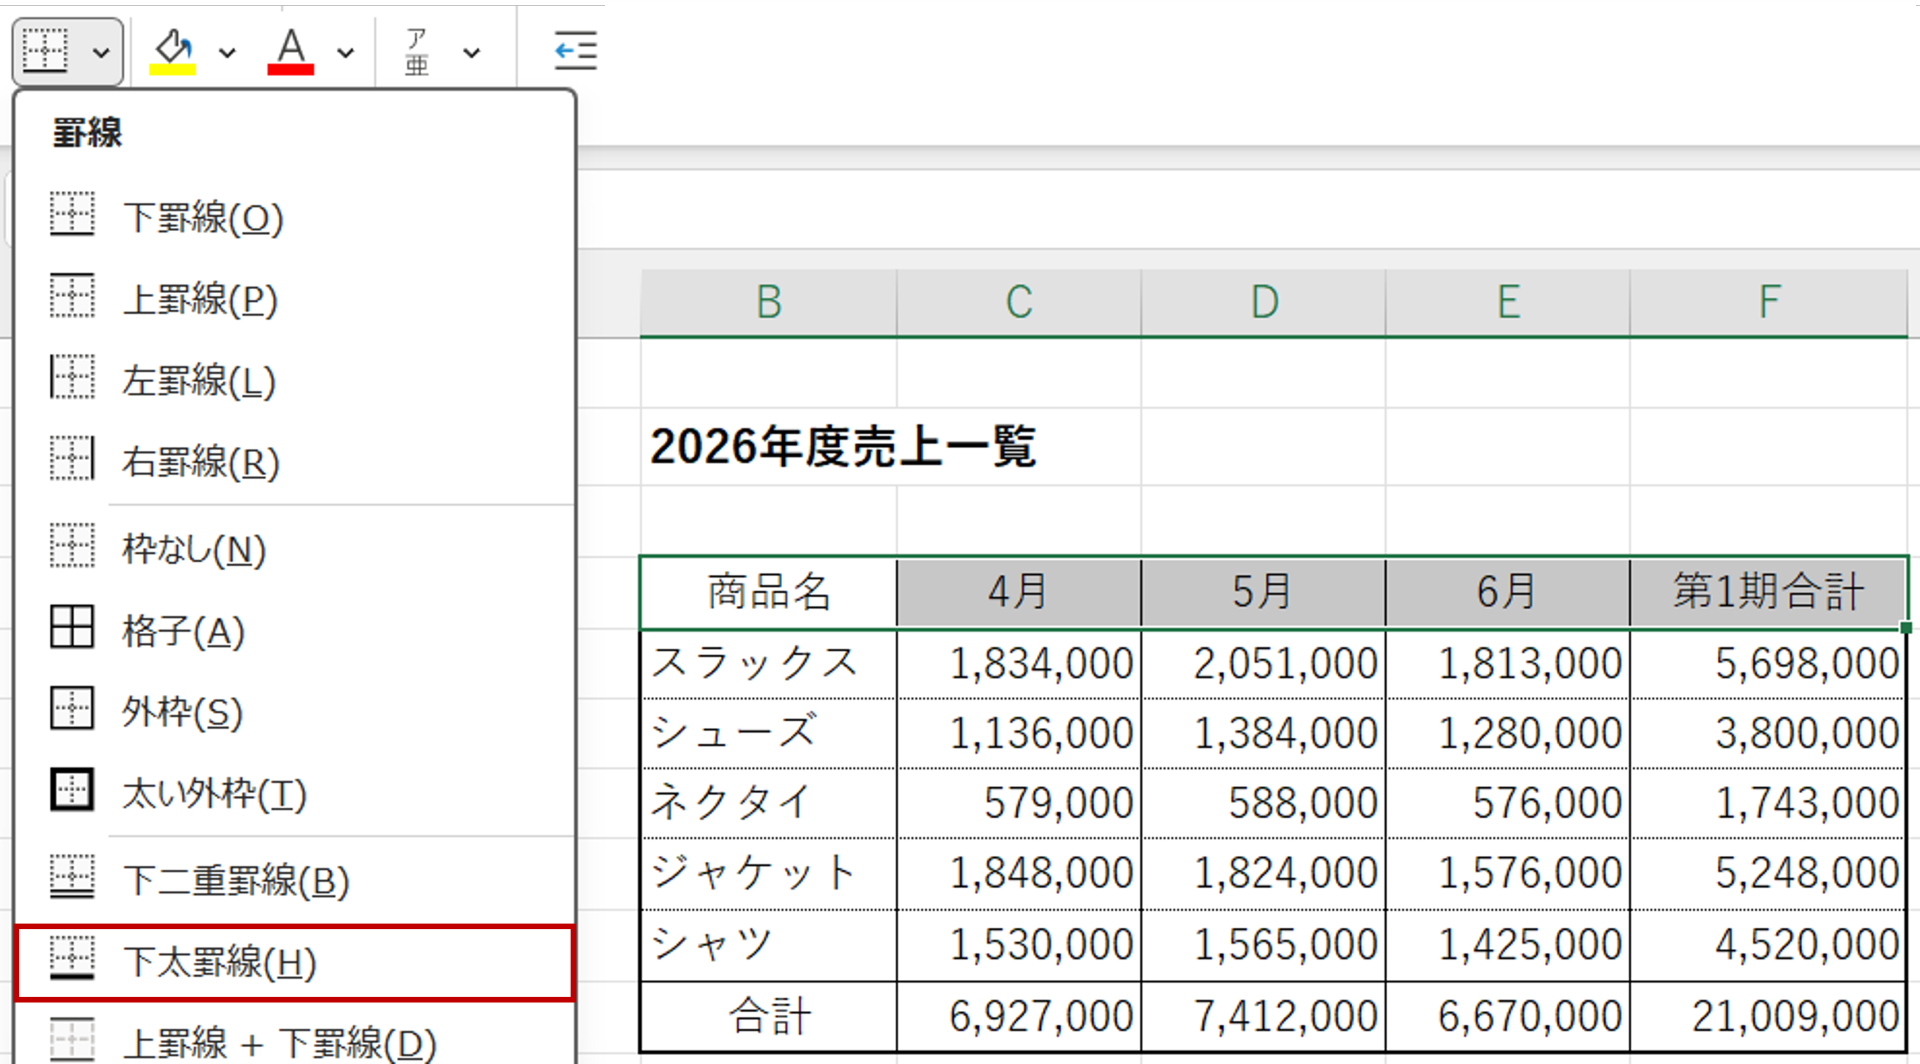
Task: Apply 下罫線(O) bottom border
Action: point(295,216)
